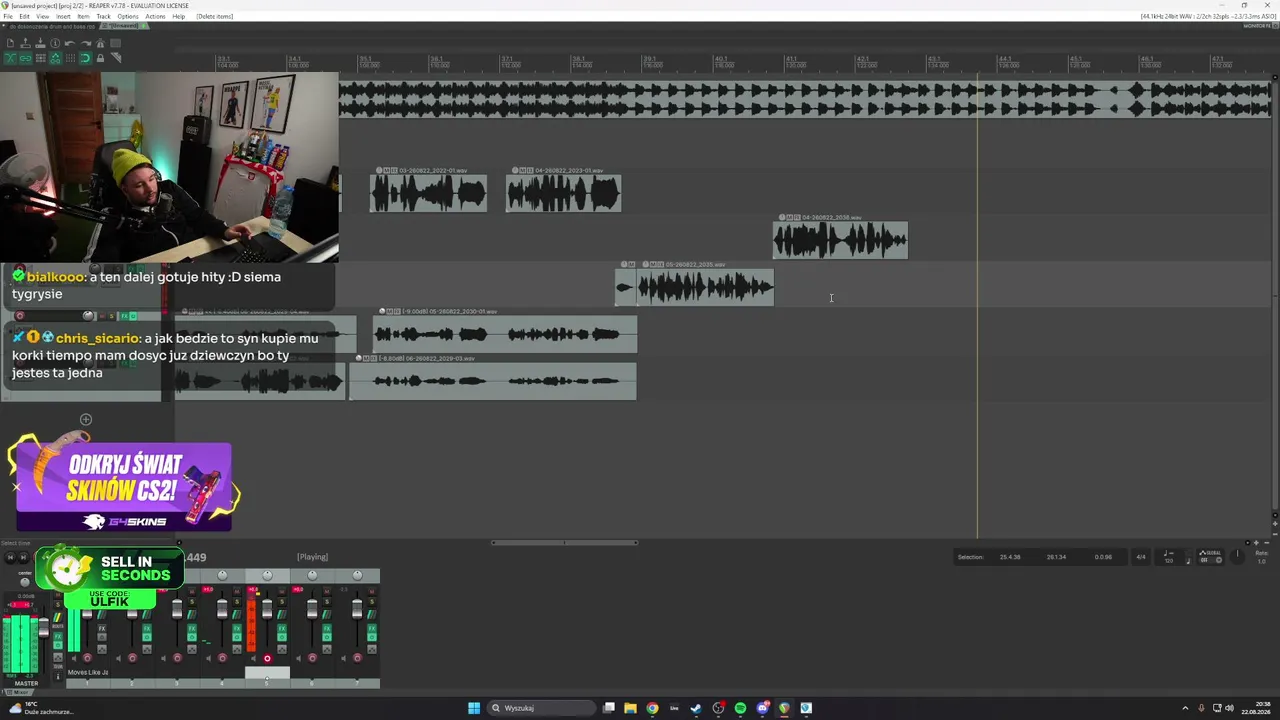Open the Actions menu
The width and height of the screenshot is (1280, 720).
[x=155, y=16]
